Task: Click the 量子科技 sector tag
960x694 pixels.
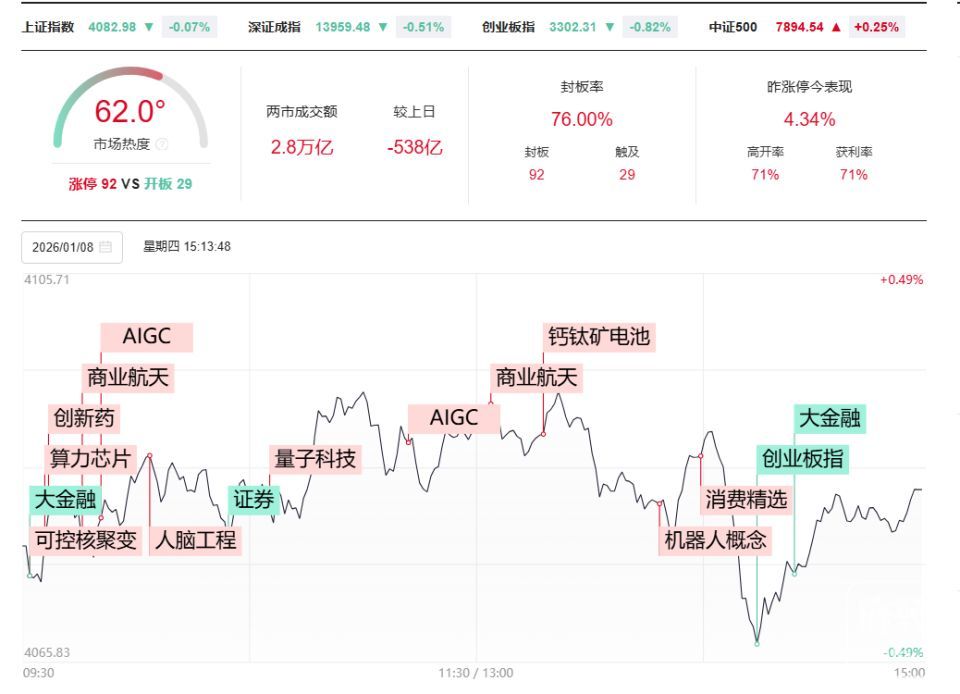Action: click(315, 459)
